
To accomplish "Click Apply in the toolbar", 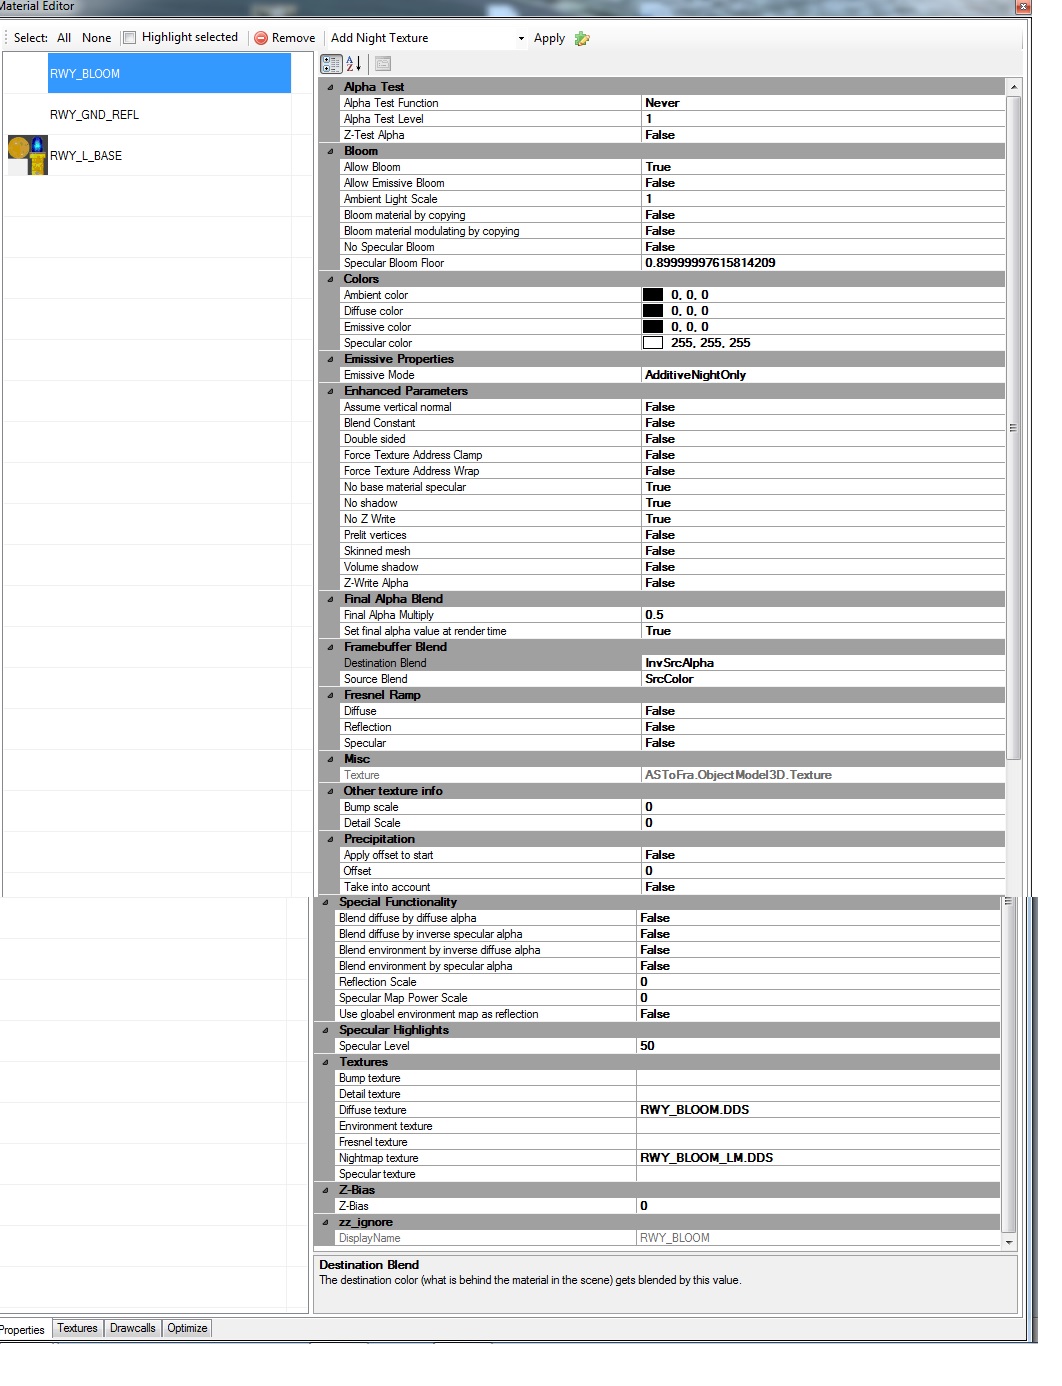I will (x=549, y=38).
